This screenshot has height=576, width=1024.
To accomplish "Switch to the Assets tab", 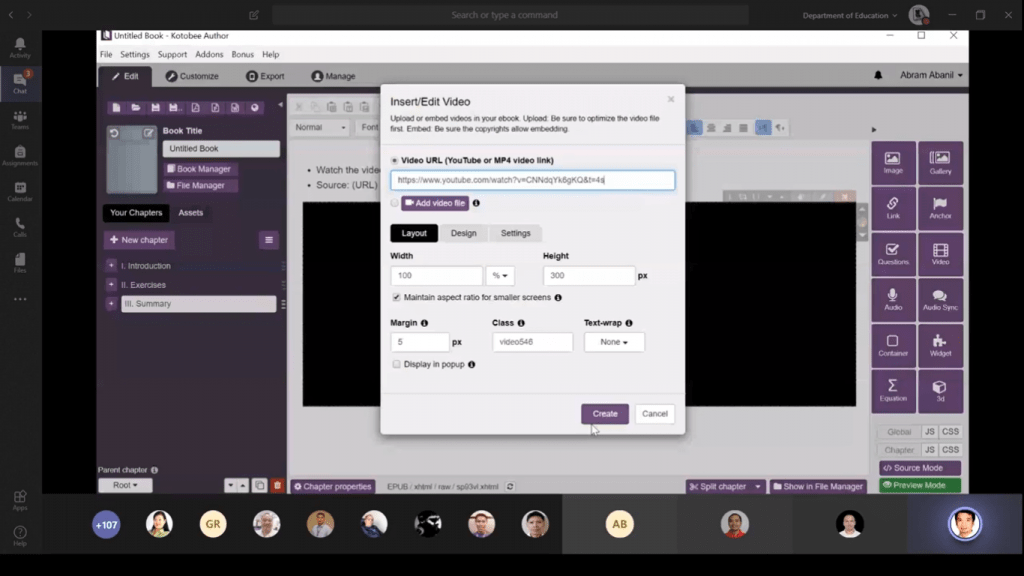I will 191,213.
